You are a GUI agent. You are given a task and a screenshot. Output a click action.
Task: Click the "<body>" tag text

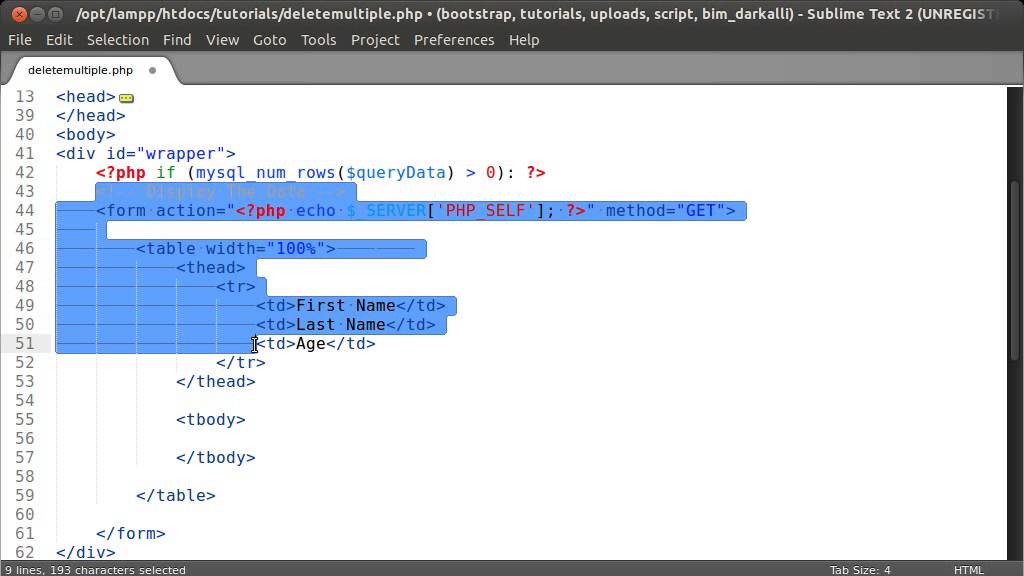click(86, 135)
